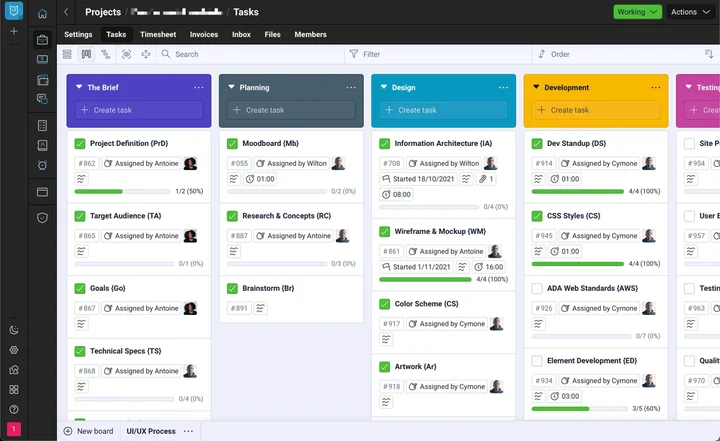The height and width of the screenshot is (441, 720).
Task: Click the back arrow beside Projects
Action: (x=67, y=12)
